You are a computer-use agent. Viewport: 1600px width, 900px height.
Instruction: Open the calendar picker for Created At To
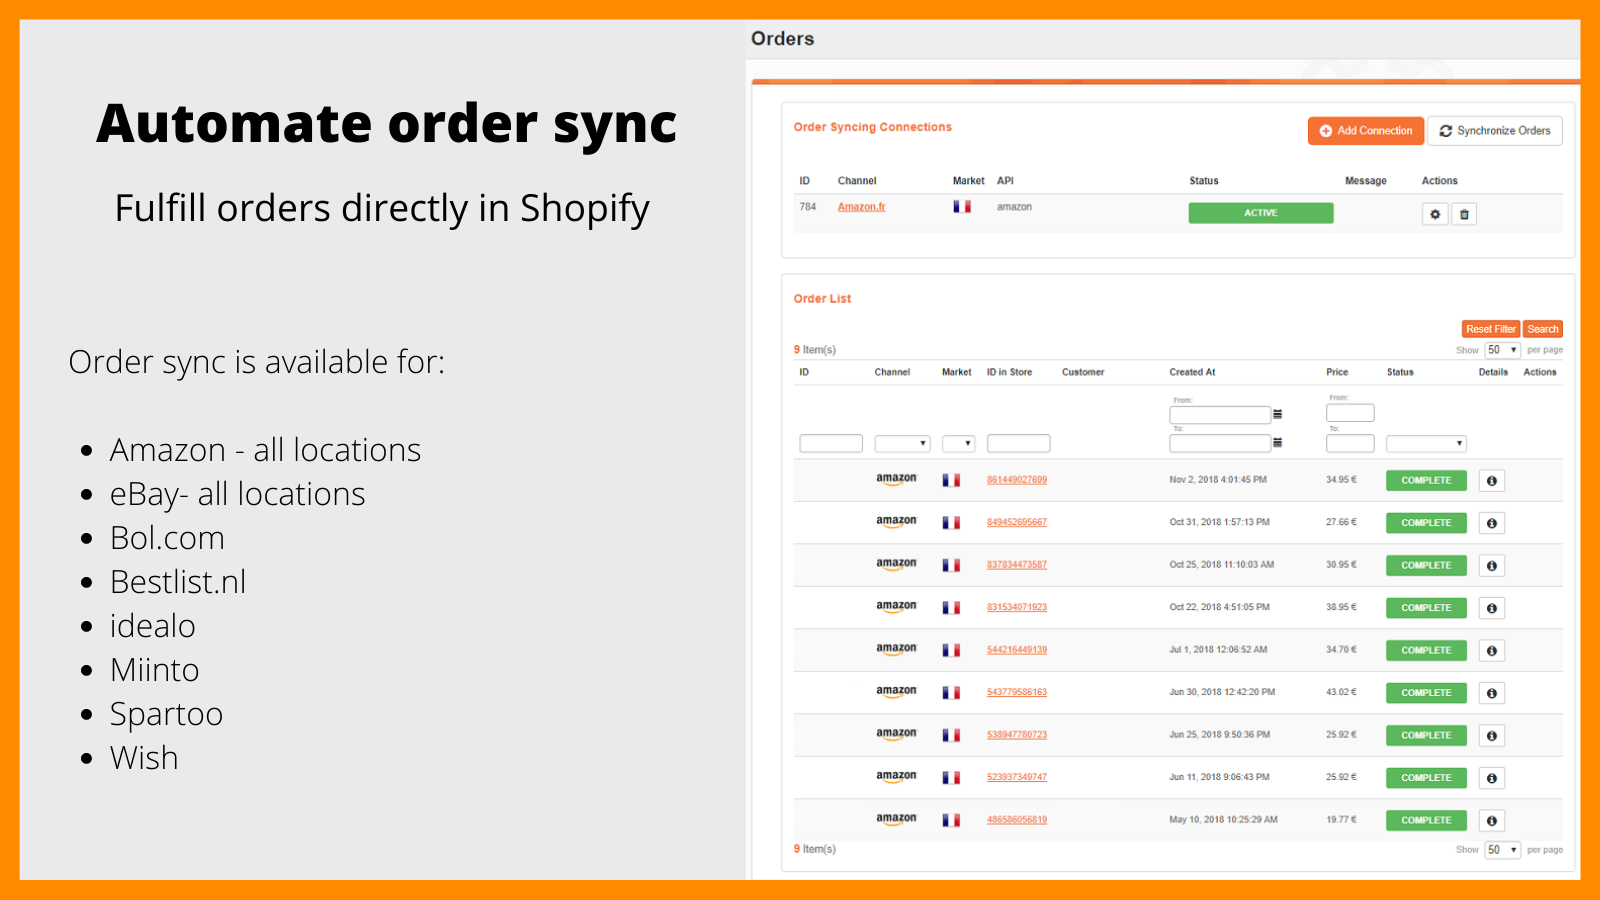point(1277,442)
